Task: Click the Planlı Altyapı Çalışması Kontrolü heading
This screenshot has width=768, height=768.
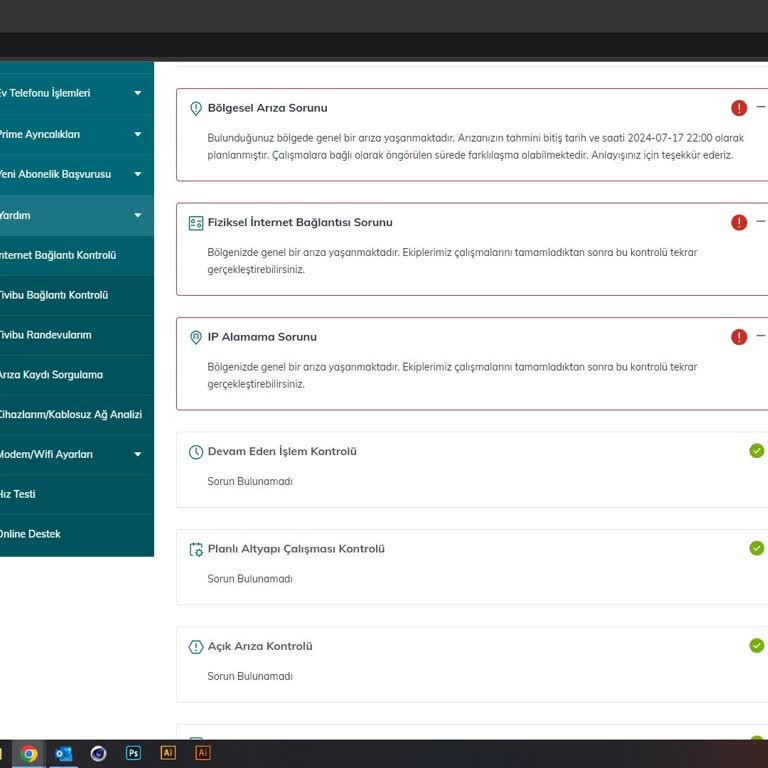Action: 296,549
